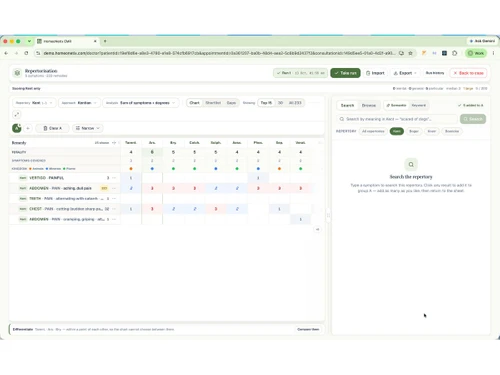Viewport: 500px width, 375px height.
Task: Click the expand fullscreen arrows icon
Action: click(17, 114)
